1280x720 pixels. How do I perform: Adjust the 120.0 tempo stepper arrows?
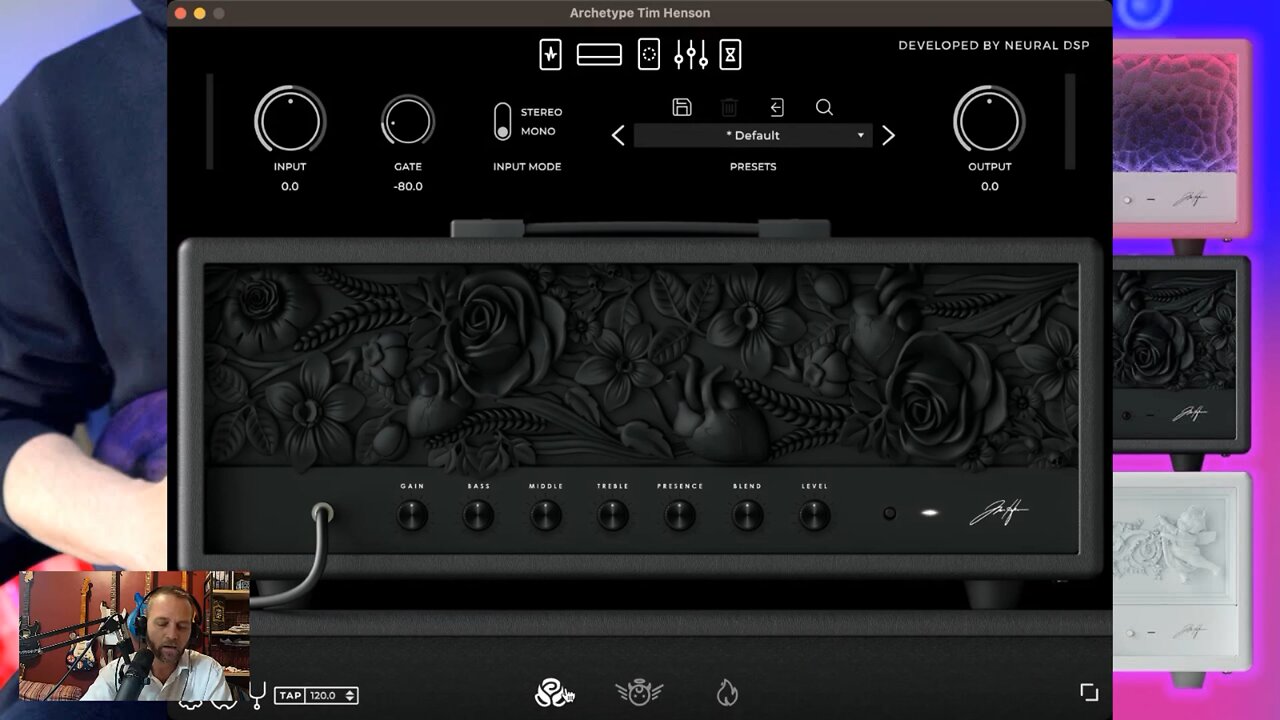pyautogui.click(x=349, y=695)
